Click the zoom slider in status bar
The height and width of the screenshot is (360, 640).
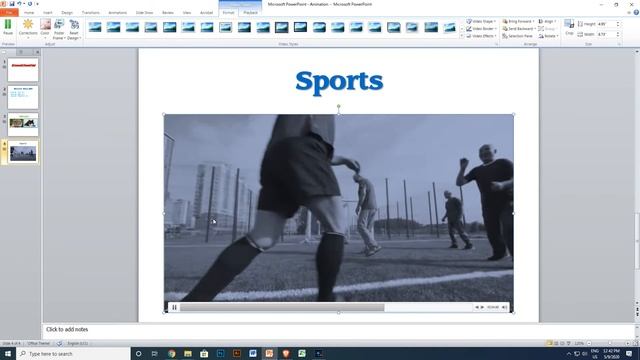[610, 343]
